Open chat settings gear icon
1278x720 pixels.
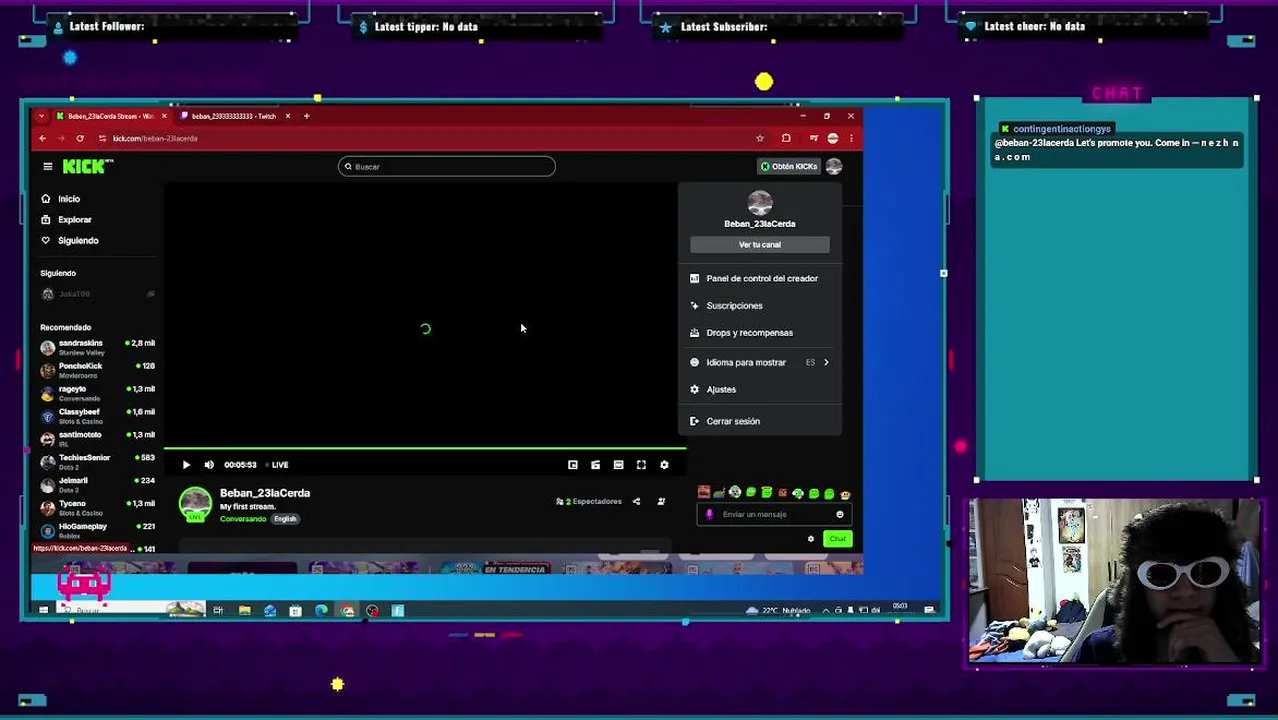click(x=811, y=539)
